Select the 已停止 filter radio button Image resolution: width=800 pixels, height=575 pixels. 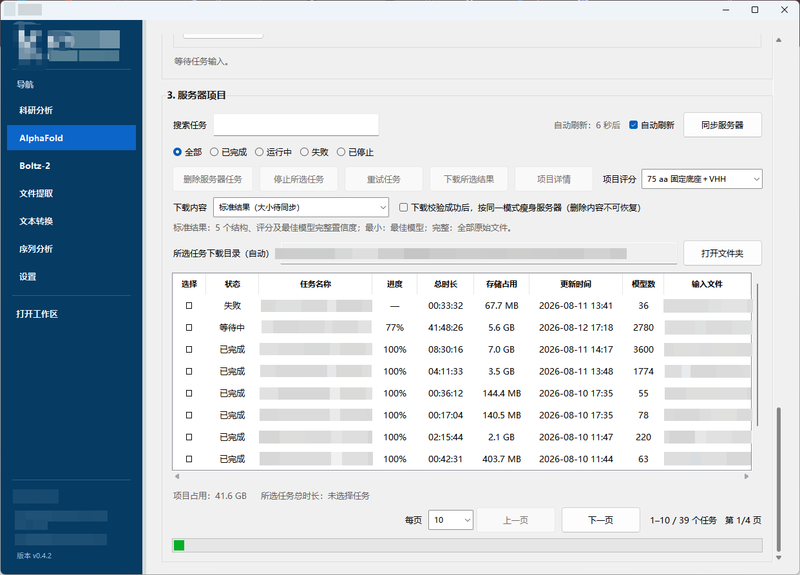coord(341,152)
